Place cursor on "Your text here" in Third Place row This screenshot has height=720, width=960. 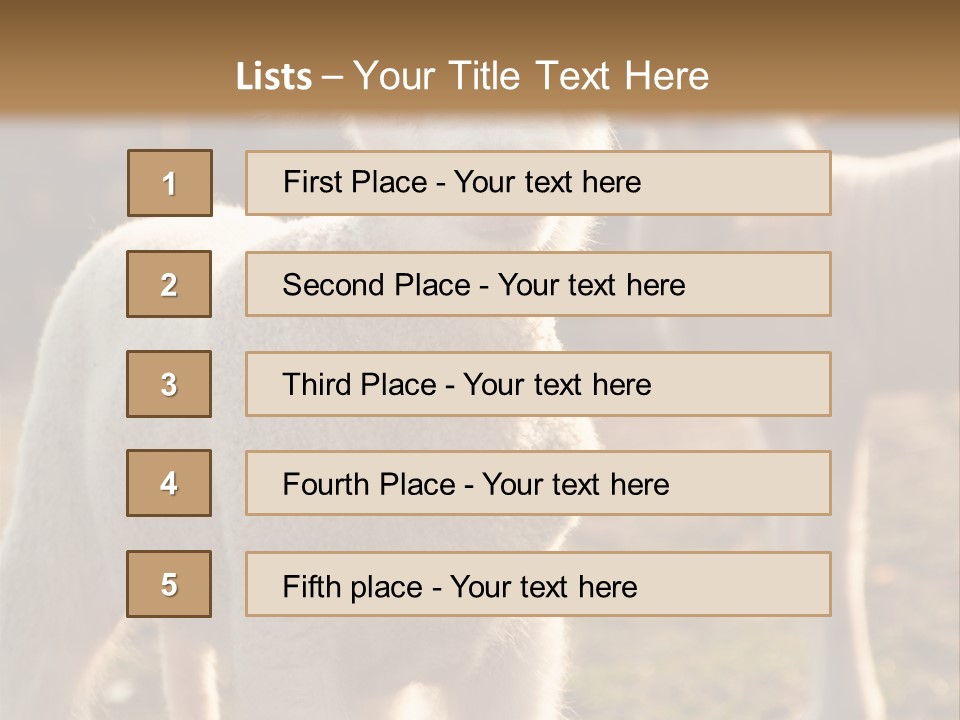[557, 385]
